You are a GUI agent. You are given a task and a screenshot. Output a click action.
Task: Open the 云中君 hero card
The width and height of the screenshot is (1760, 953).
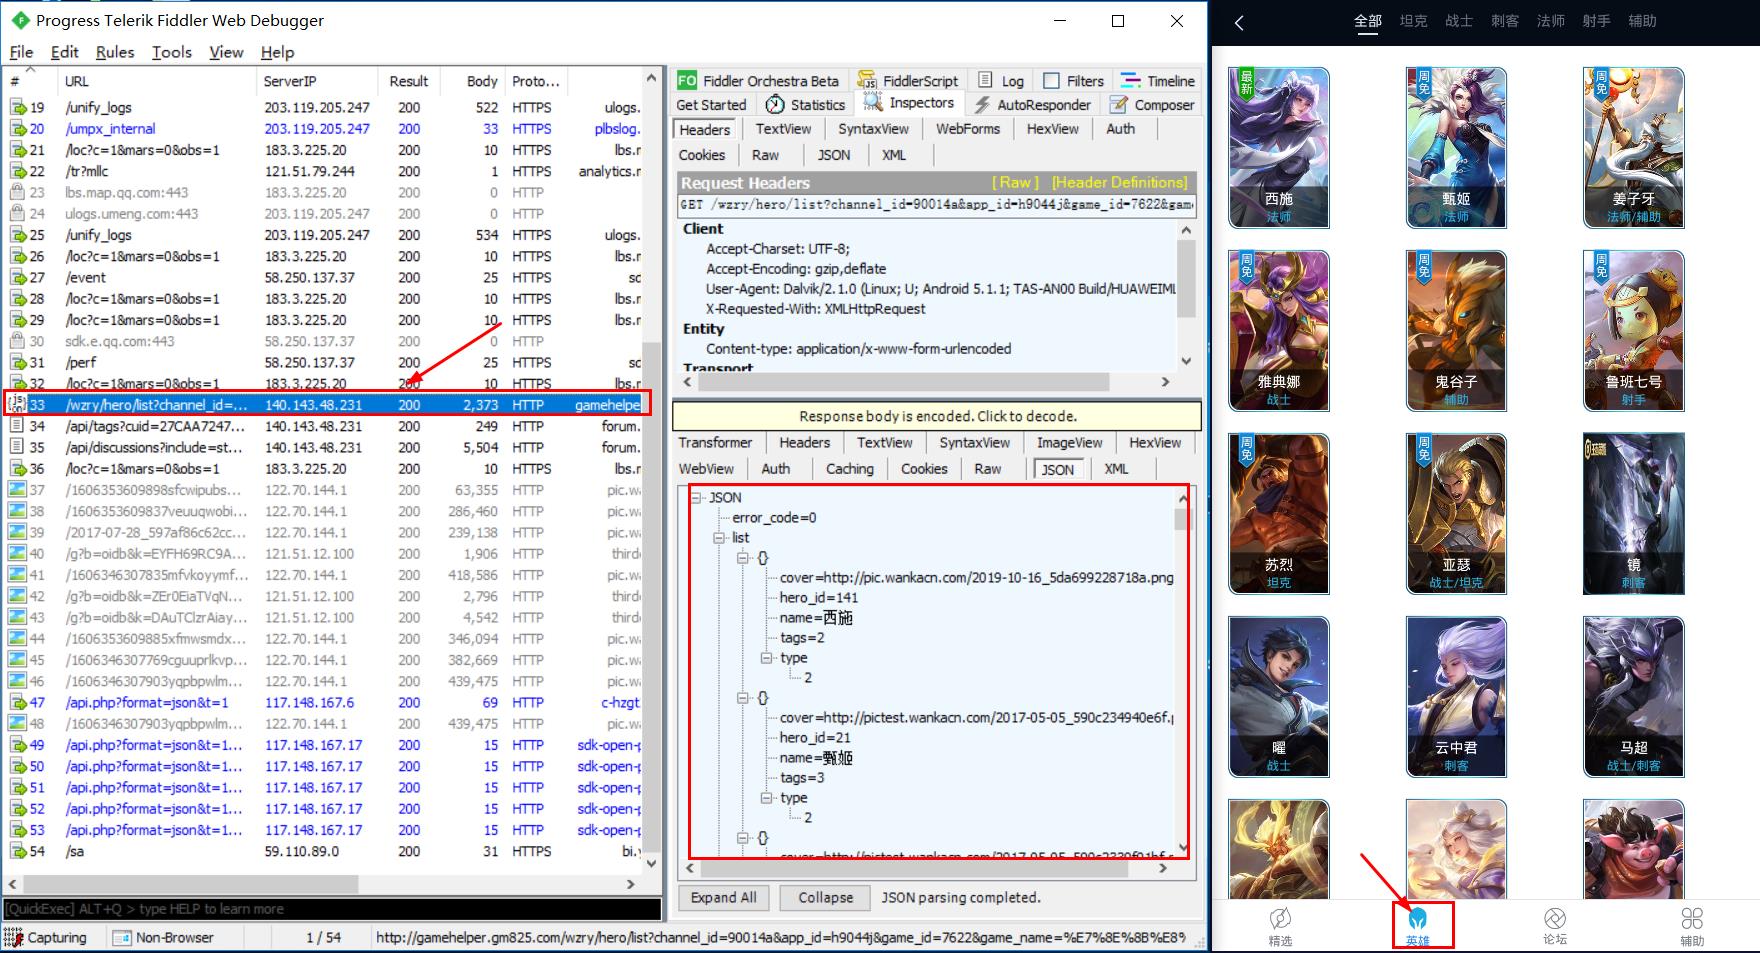pyautogui.click(x=1456, y=697)
